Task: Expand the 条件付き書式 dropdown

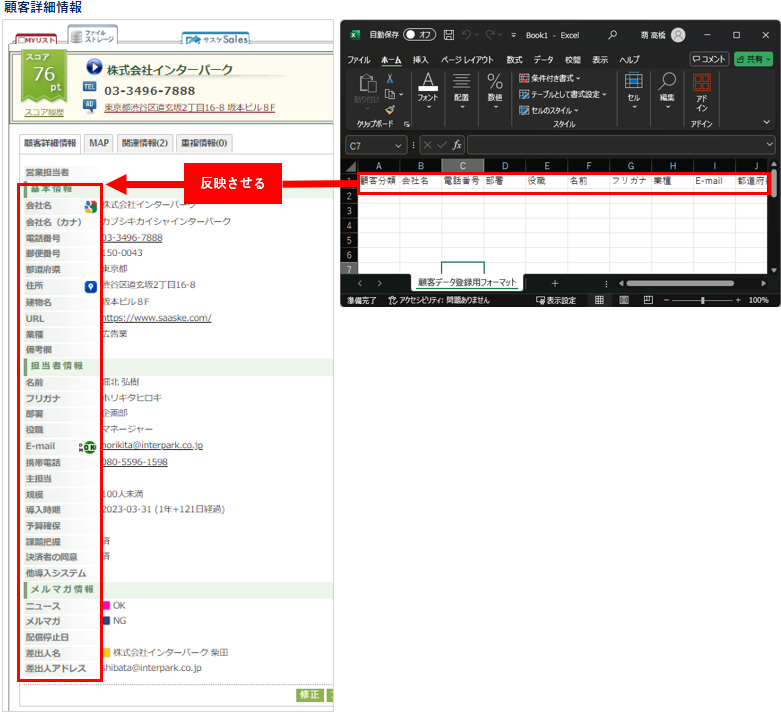Action: tap(578, 78)
